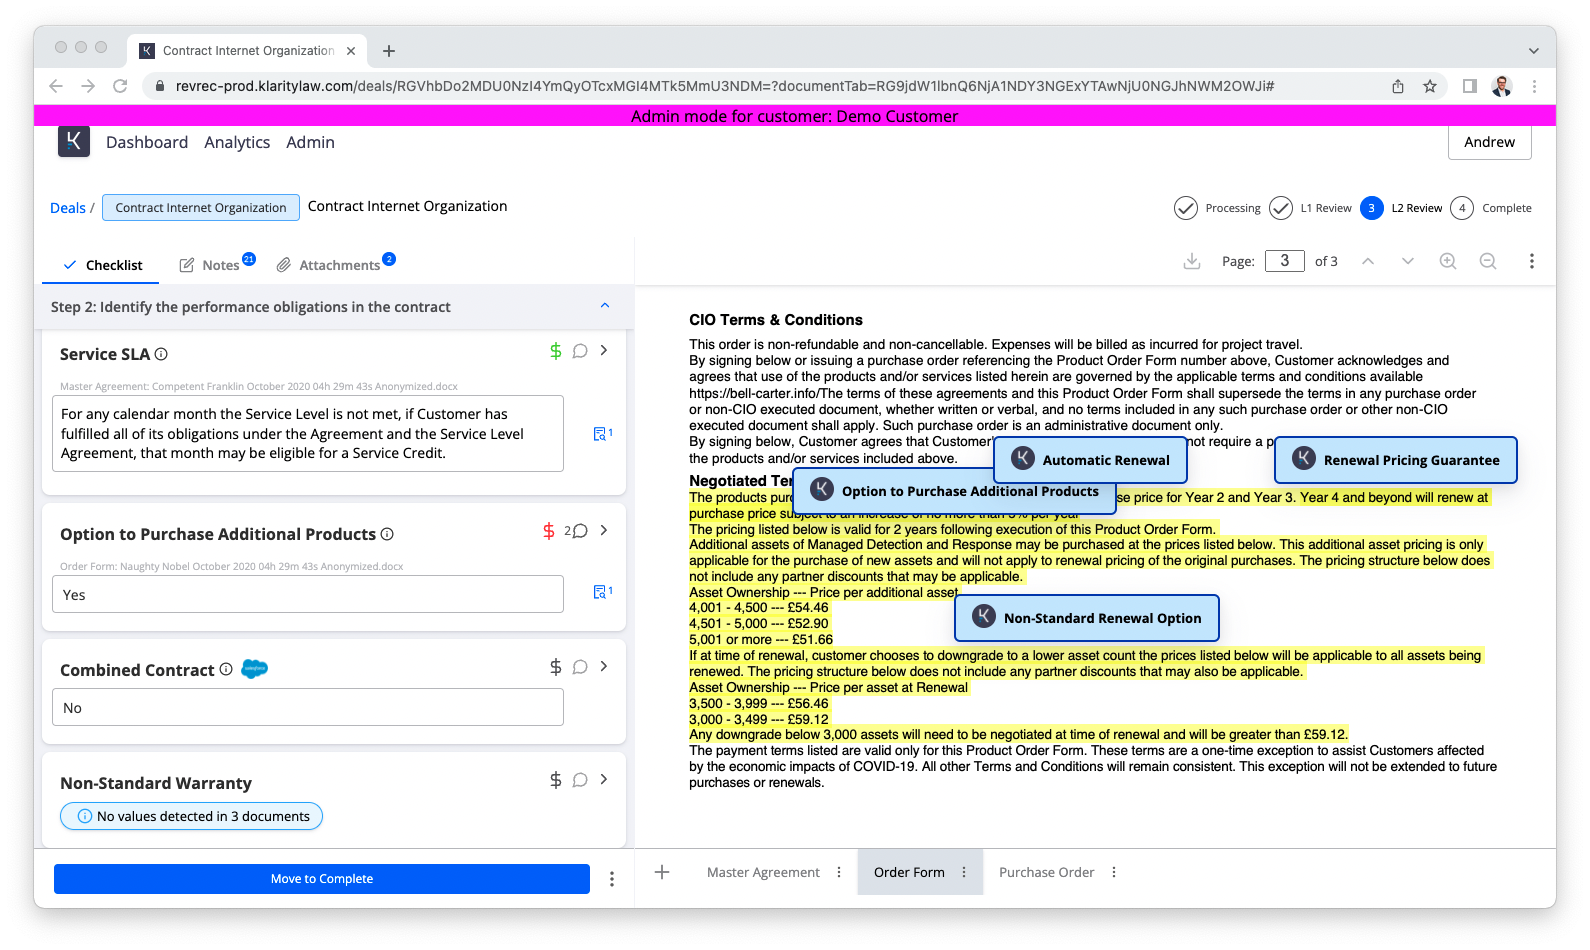
Task: Click the info icon beside Combined Contract
Action: 226,669
